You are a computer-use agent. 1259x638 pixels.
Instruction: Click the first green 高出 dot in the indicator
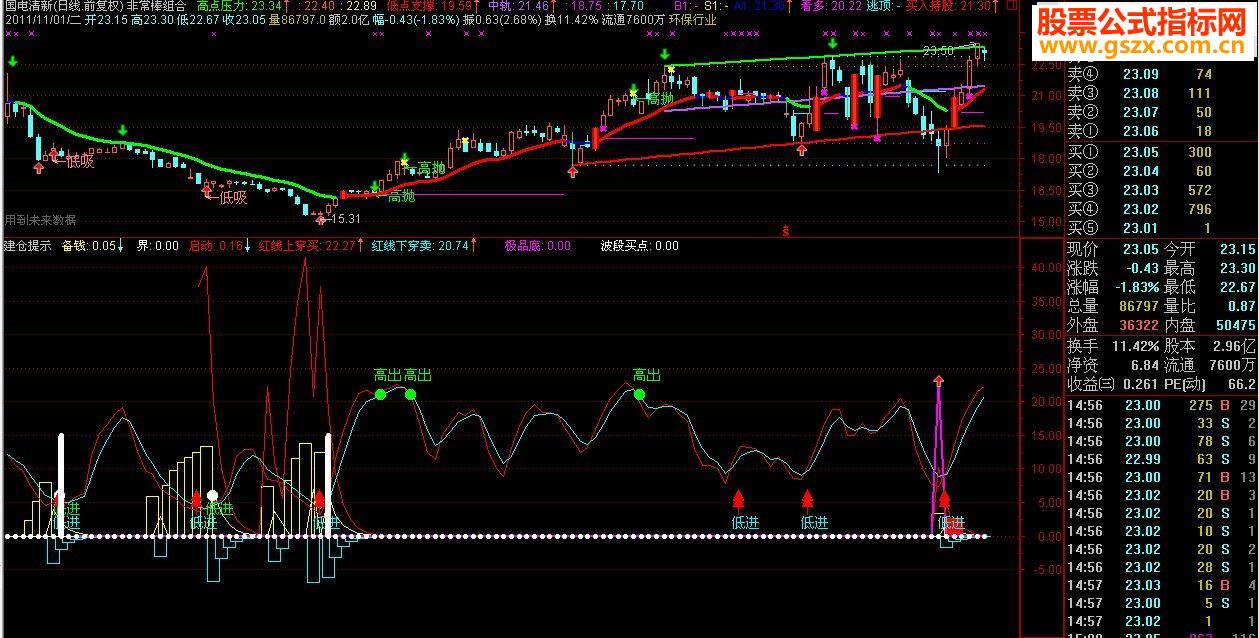[380, 395]
